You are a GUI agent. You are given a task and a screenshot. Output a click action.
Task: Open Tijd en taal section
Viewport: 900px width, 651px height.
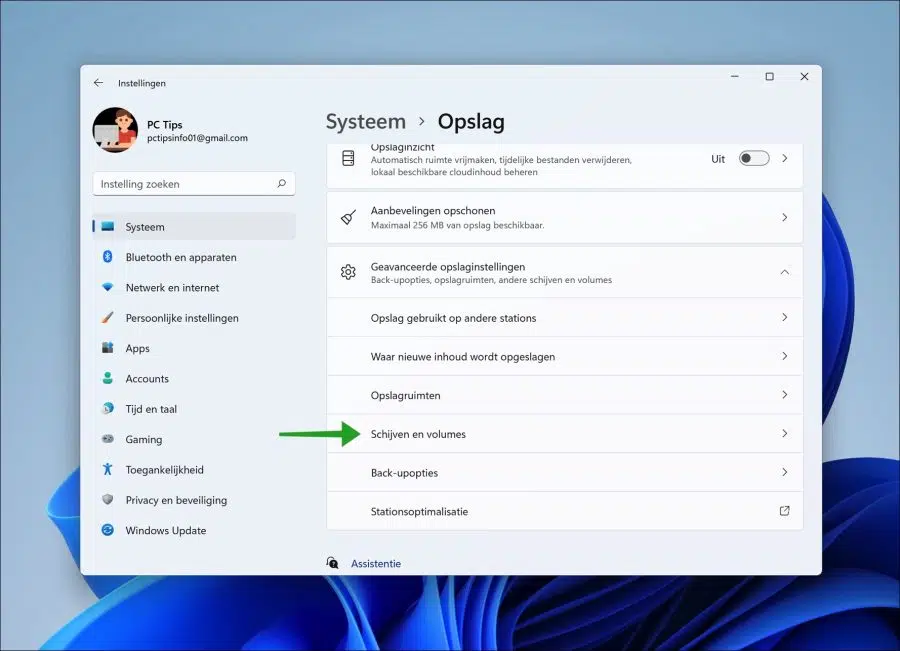pos(194,409)
